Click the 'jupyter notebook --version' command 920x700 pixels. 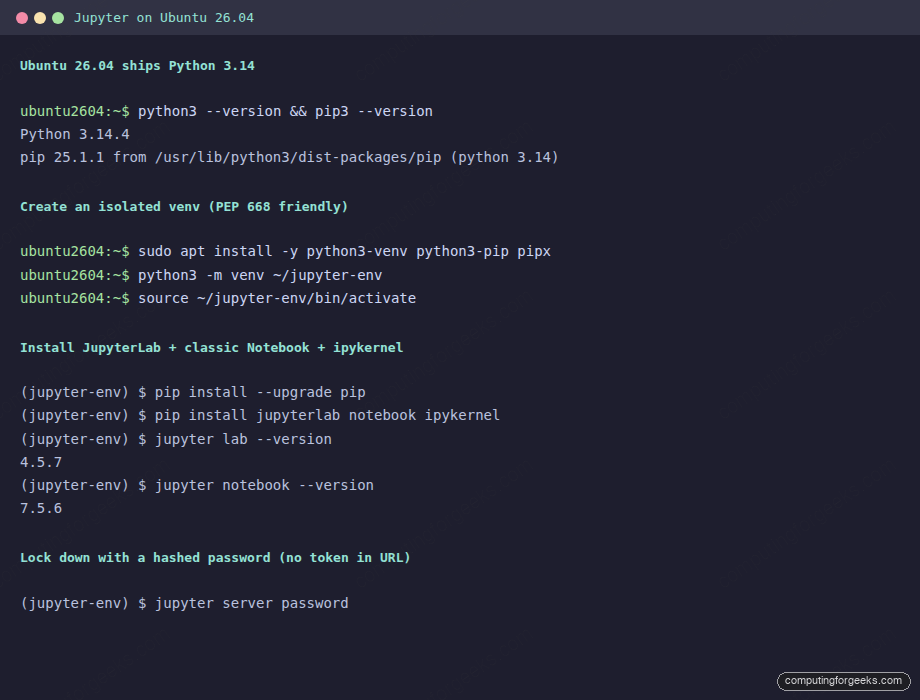264,485
